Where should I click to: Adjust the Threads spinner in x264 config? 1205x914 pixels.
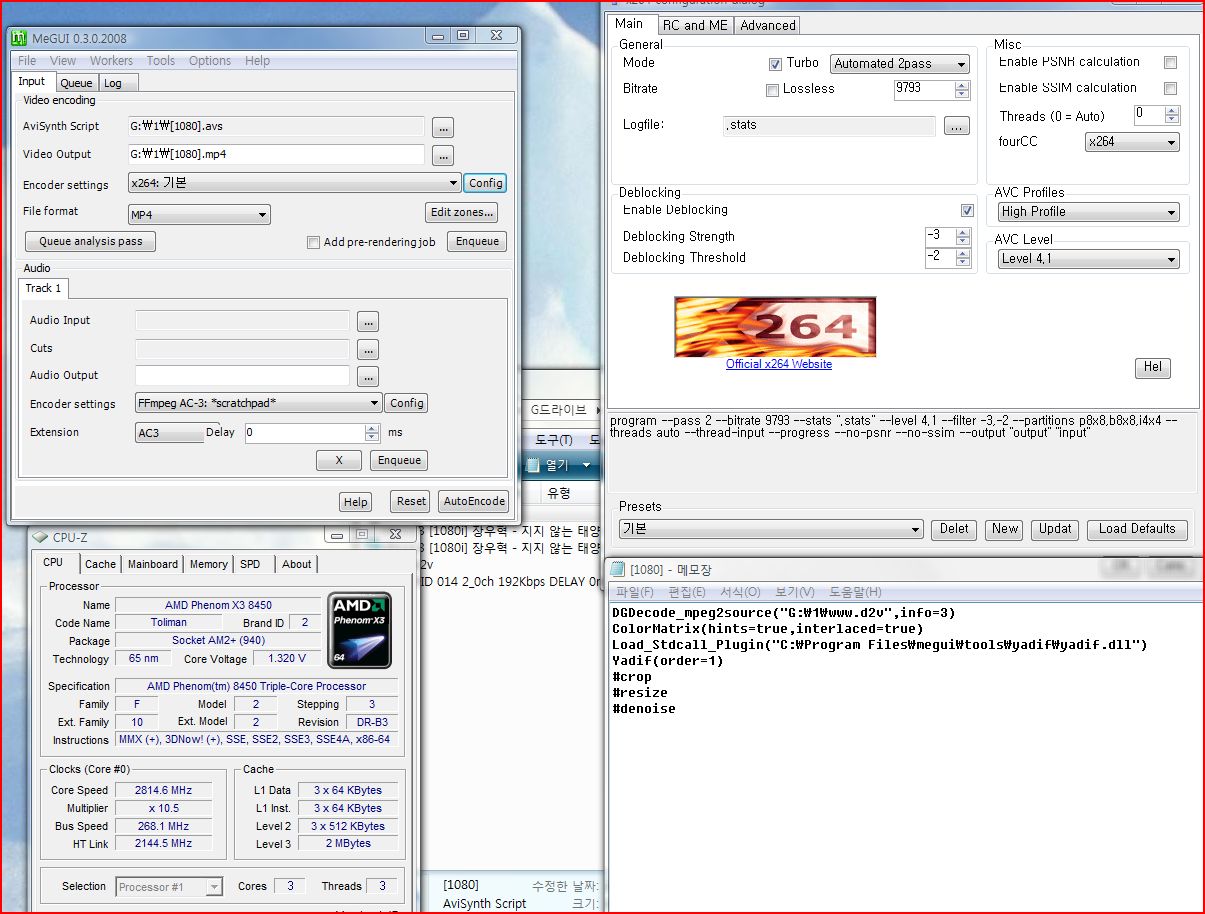tap(1172, 115)
